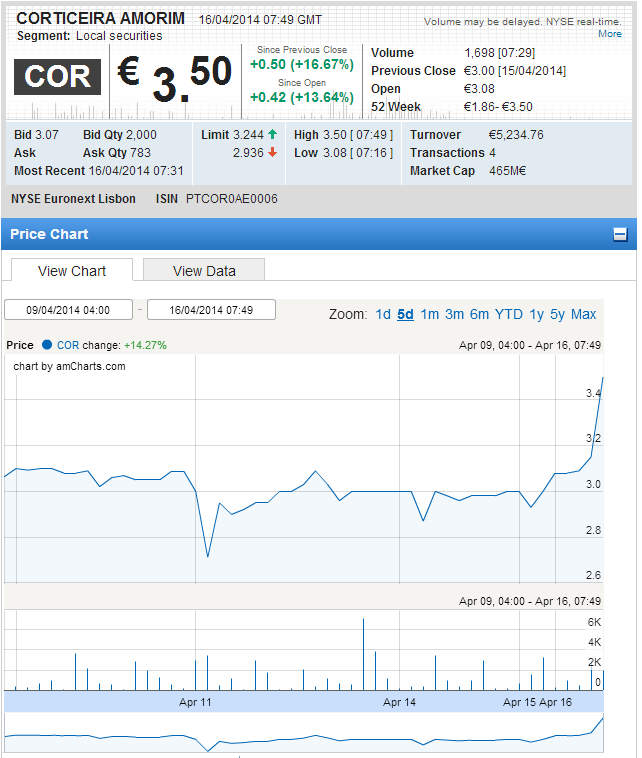Set chart zoom to 6m

point(479,314)
